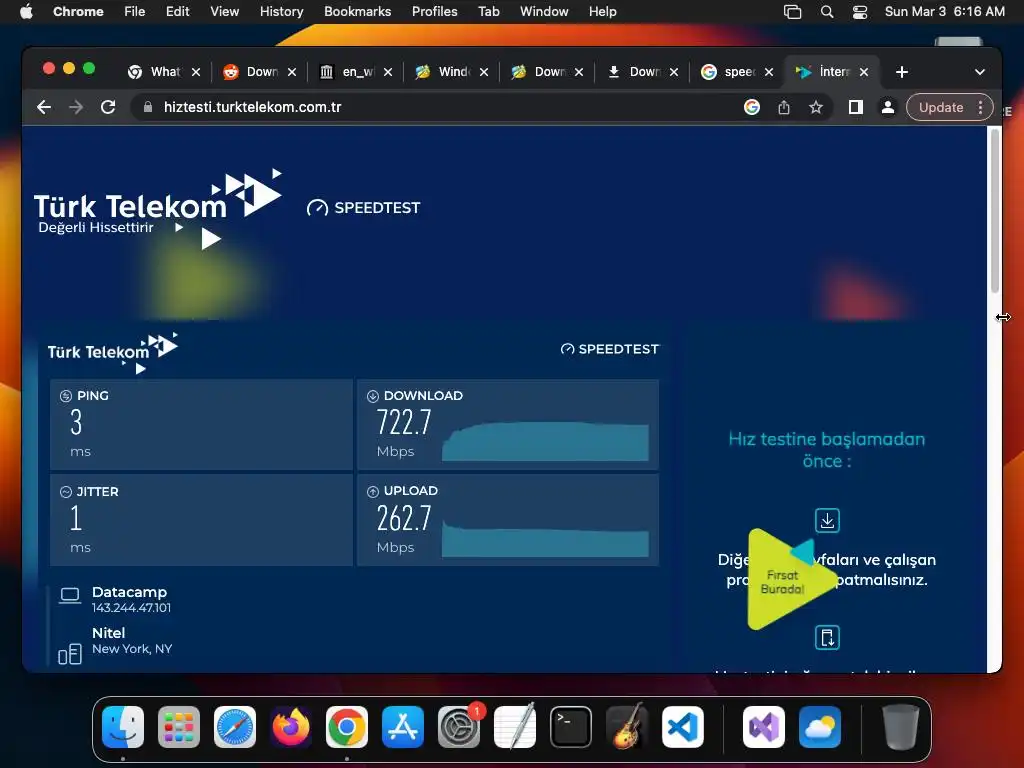1024x768 pixels.
Task: Click the download speed graph
Action: click(545, 441)
